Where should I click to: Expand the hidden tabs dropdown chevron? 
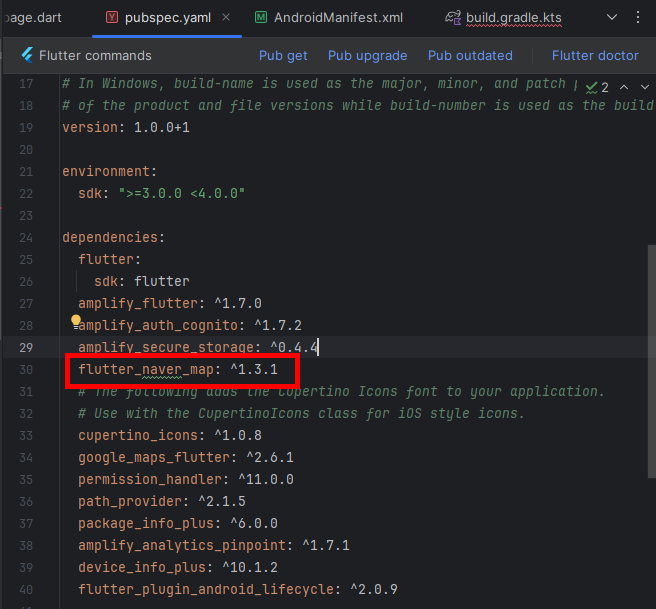pos(612,17)
